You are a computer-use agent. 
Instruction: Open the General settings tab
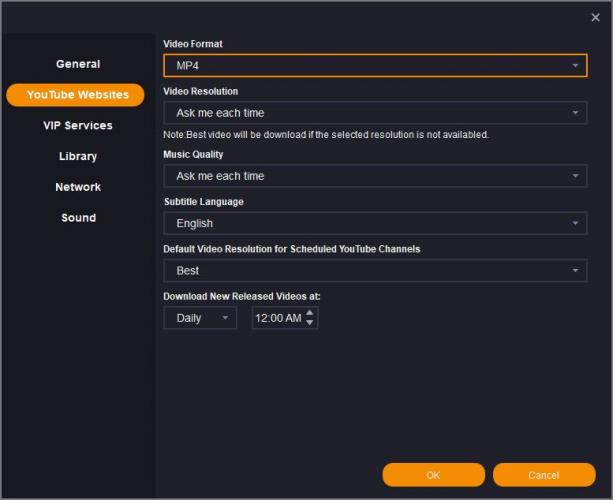pos(78,64)
